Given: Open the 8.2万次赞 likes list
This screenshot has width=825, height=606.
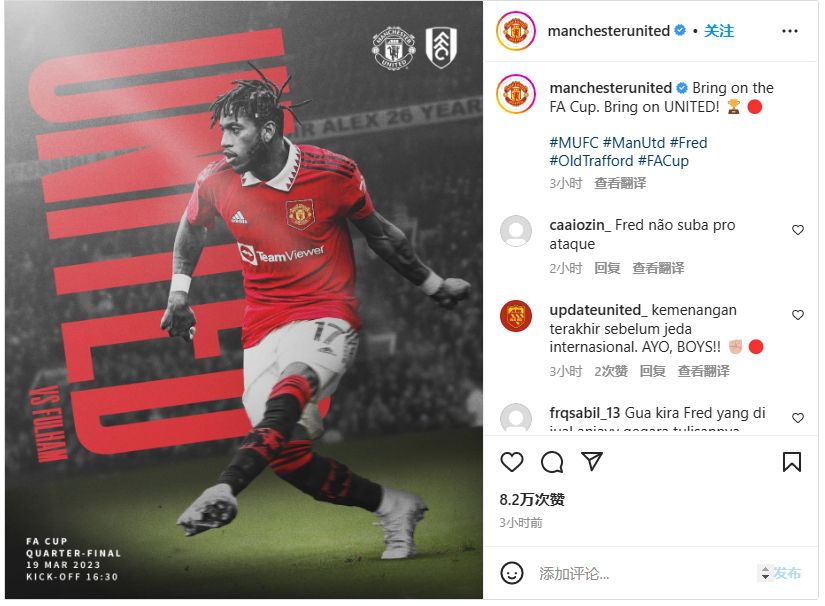Looking at the screenshot, I should pos(532,500).
